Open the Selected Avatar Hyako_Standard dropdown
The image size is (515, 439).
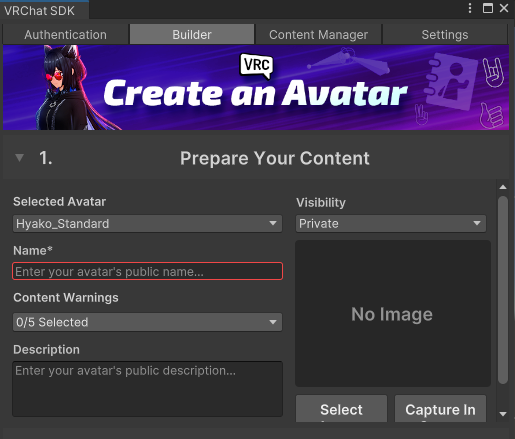(147, 223)
